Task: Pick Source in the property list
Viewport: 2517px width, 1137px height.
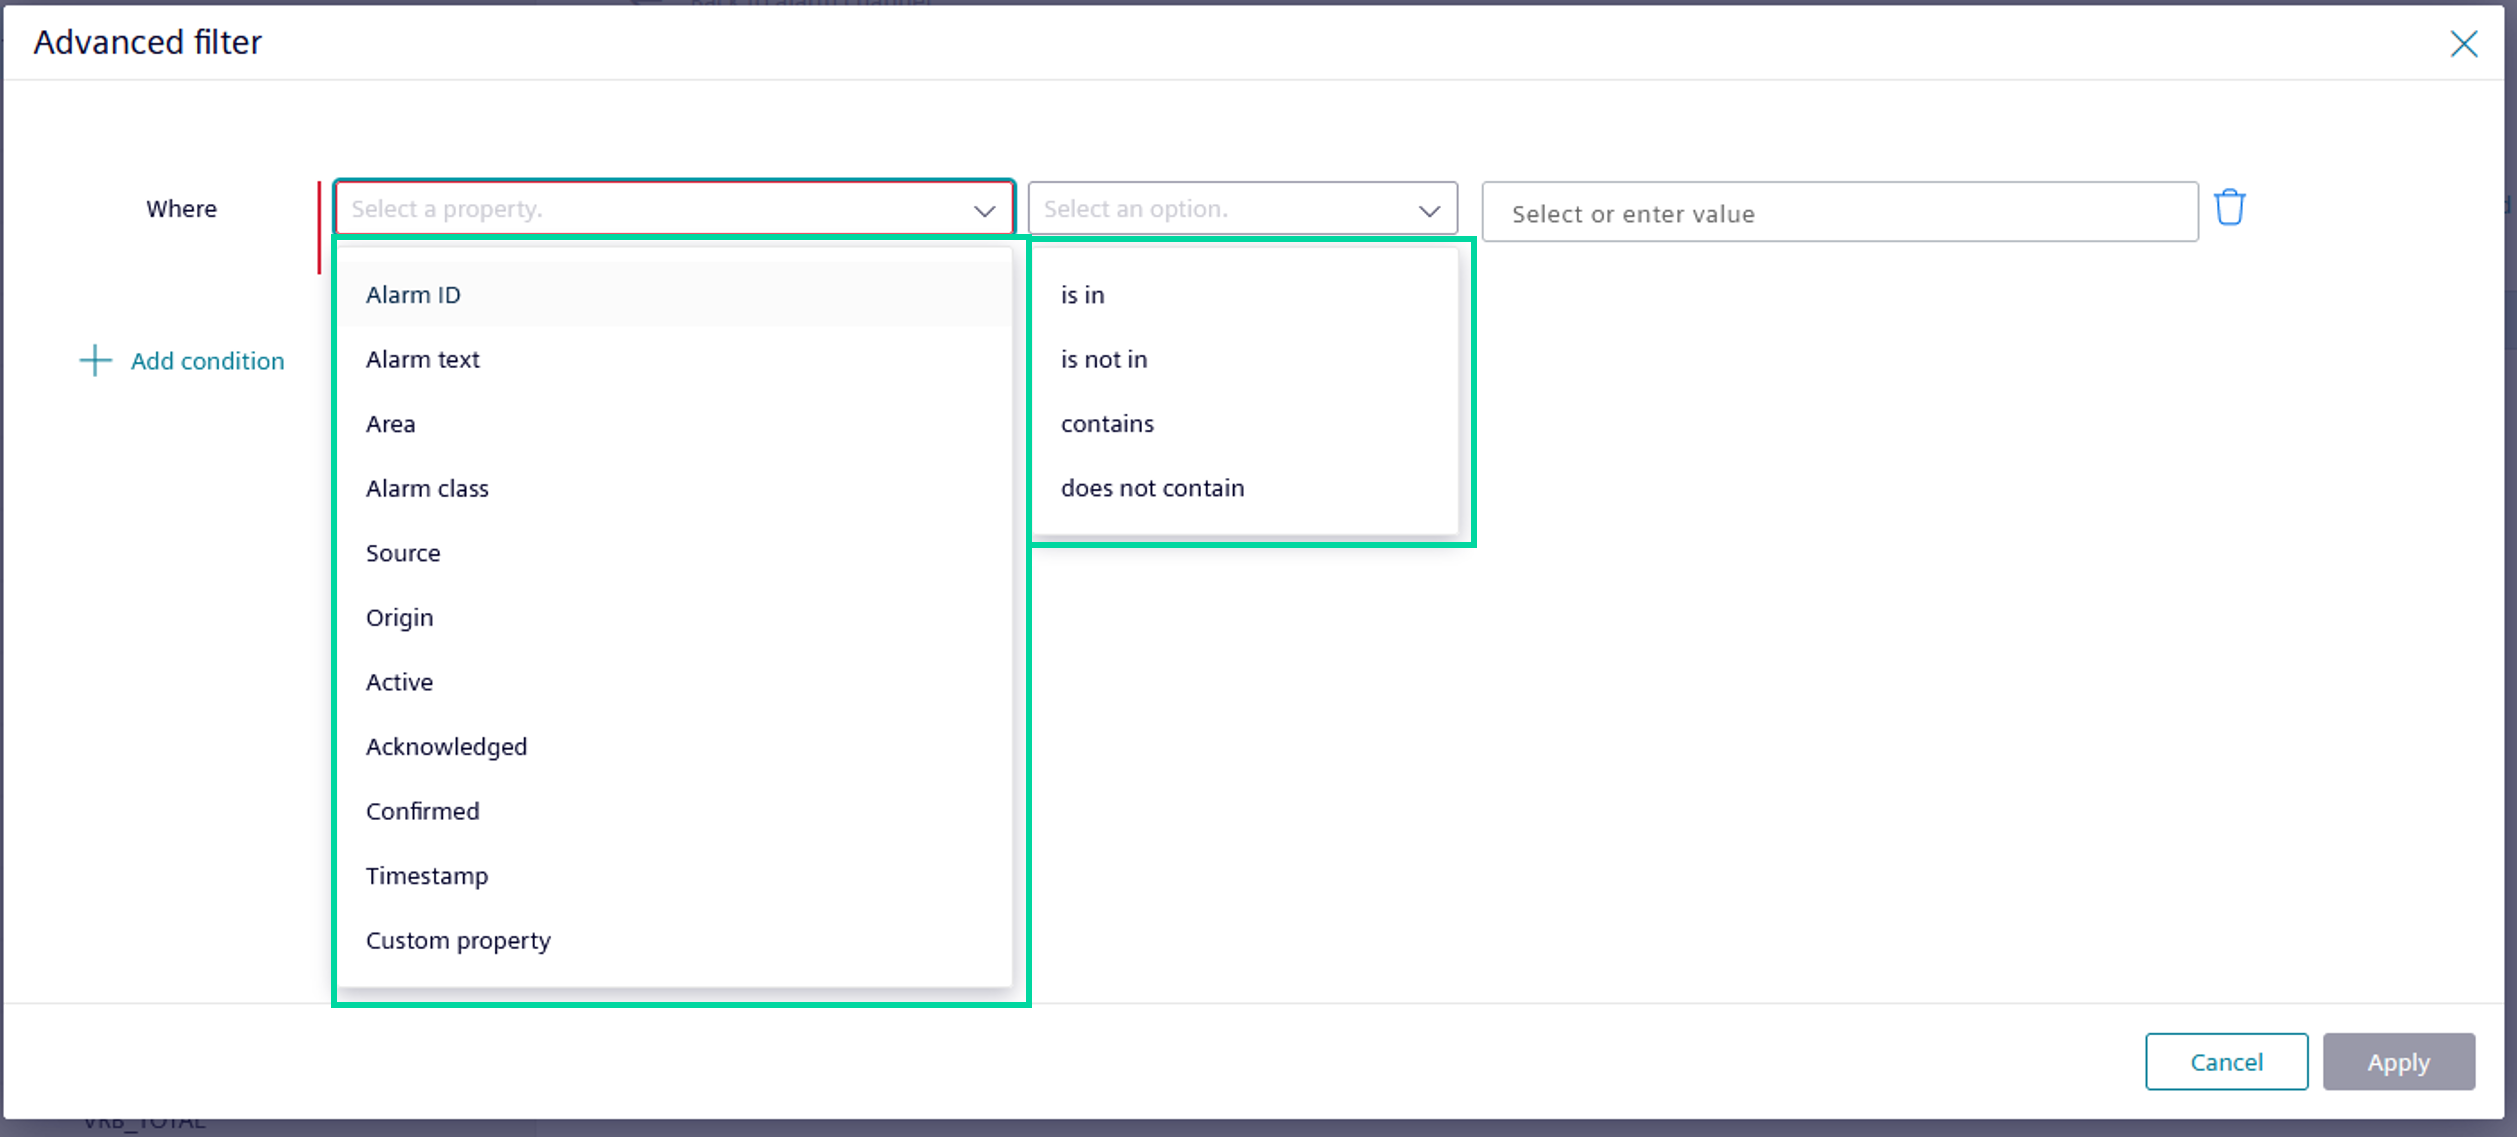Action: pyautogui.click(x=674, y=553)
